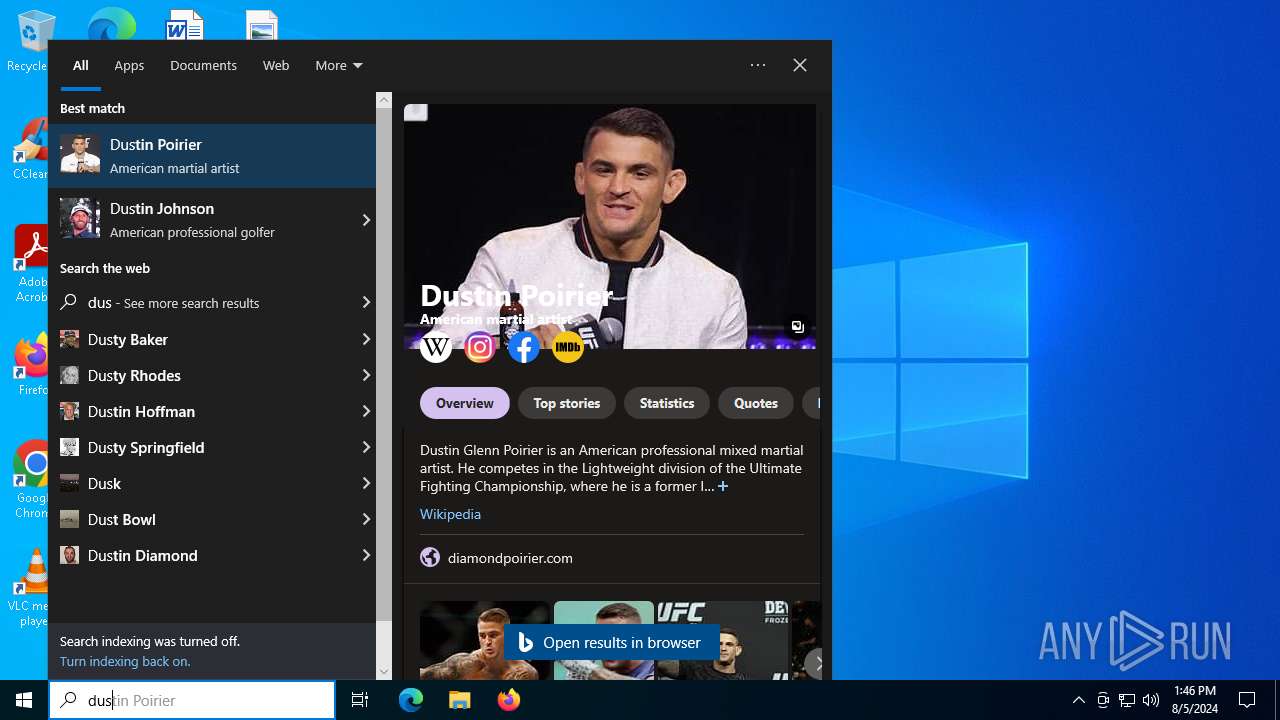Expand the Dustin Johnson result arrow
The height and width of the screenshot is (720, 1280).
366,220
